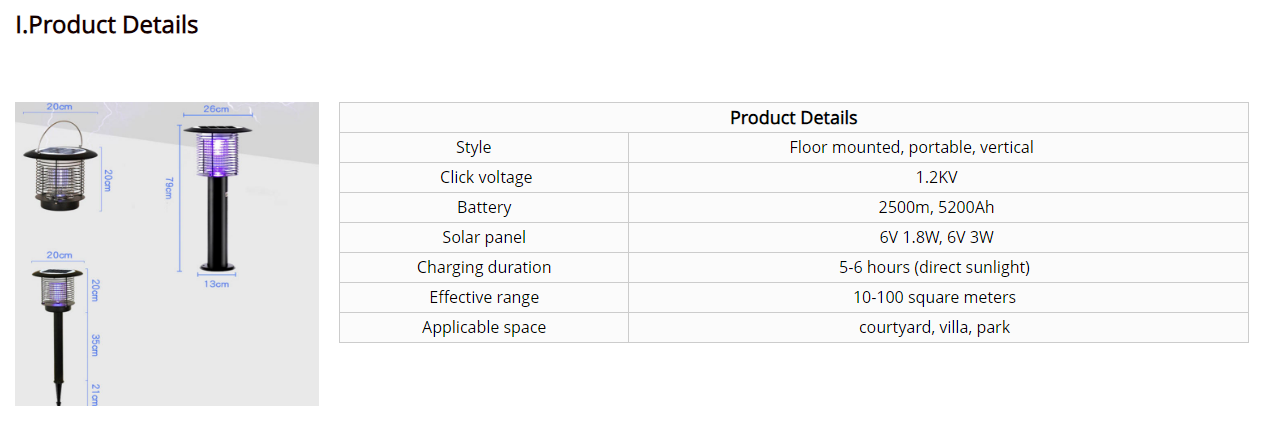Click the "Battery" row label
1280x422 pixels.
point(484,208)
